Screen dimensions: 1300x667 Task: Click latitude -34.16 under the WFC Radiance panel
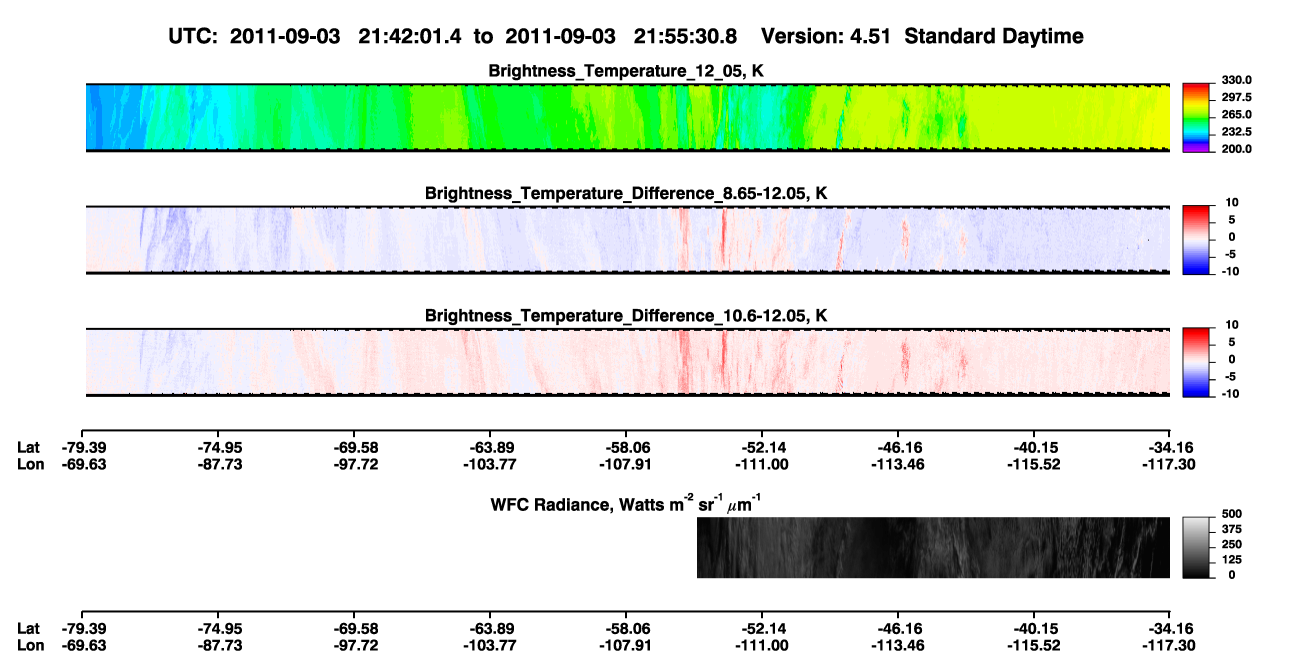coord(1171,629)
